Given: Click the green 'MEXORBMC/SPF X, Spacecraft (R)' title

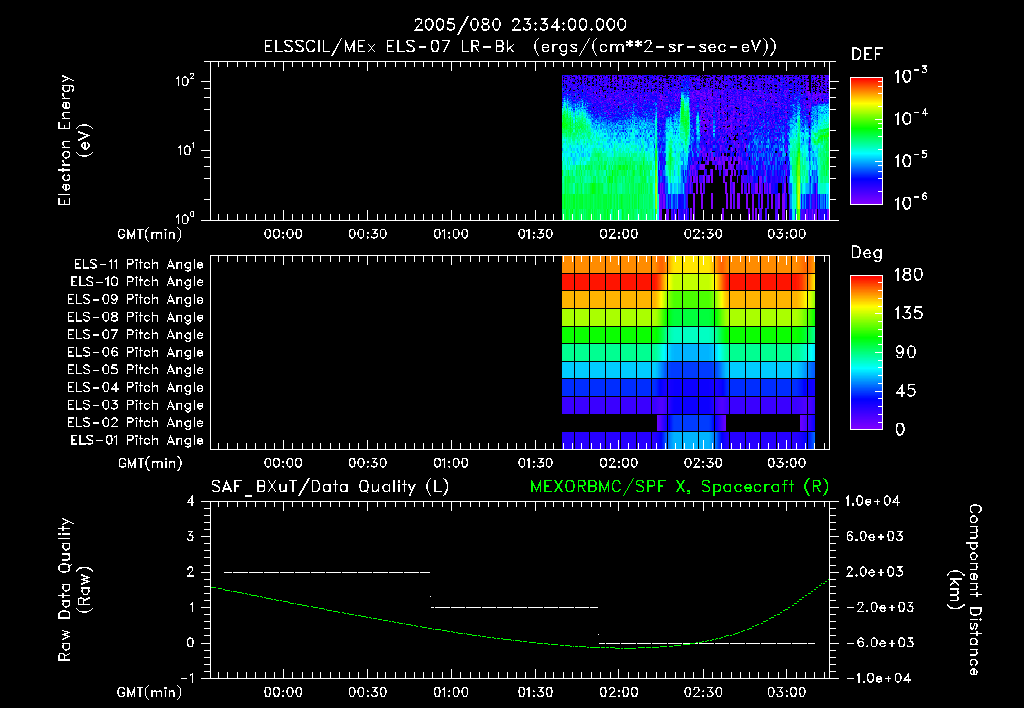Looking at the screenshot, I should click(679, 487).
